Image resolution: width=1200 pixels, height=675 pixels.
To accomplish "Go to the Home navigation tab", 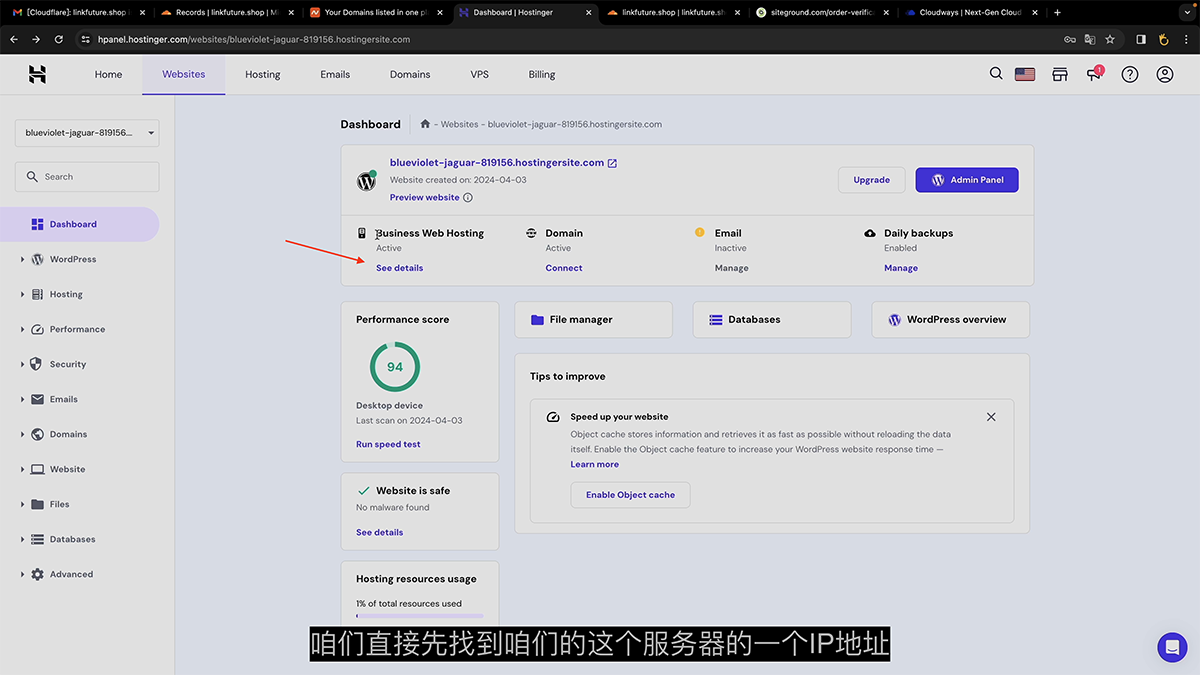I will [108, 74].
